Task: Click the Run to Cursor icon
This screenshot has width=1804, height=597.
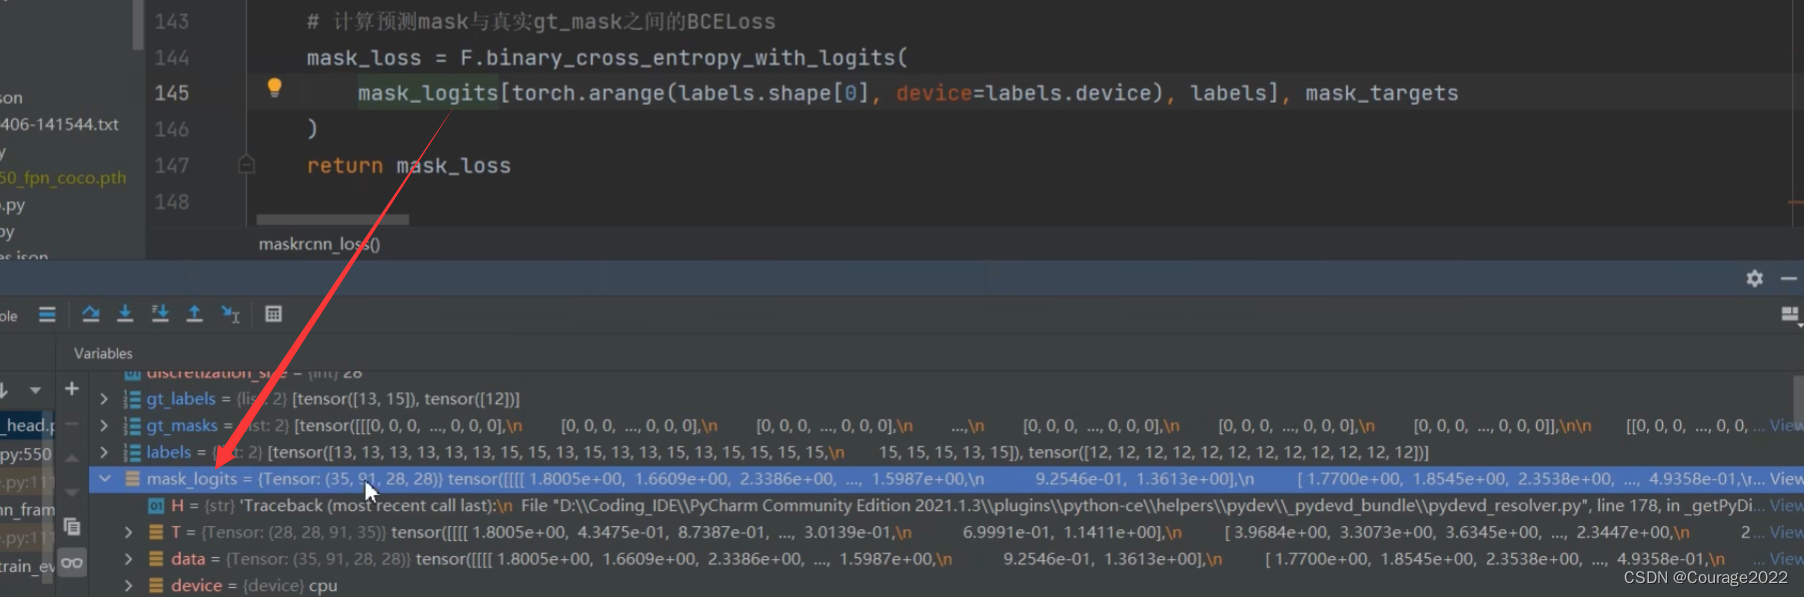Action: pyautogui.click(x=231, y=314)
